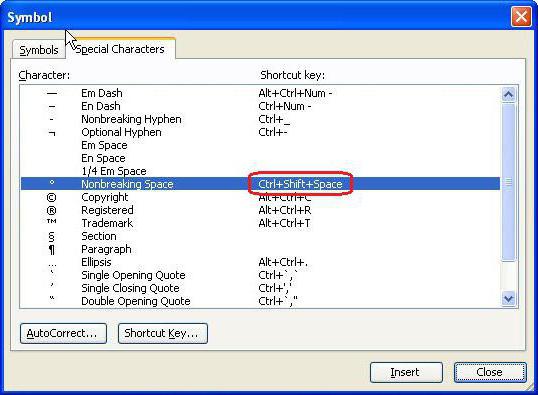Select the Copyright character row
538x395 pixels.
tap(260, 197)
